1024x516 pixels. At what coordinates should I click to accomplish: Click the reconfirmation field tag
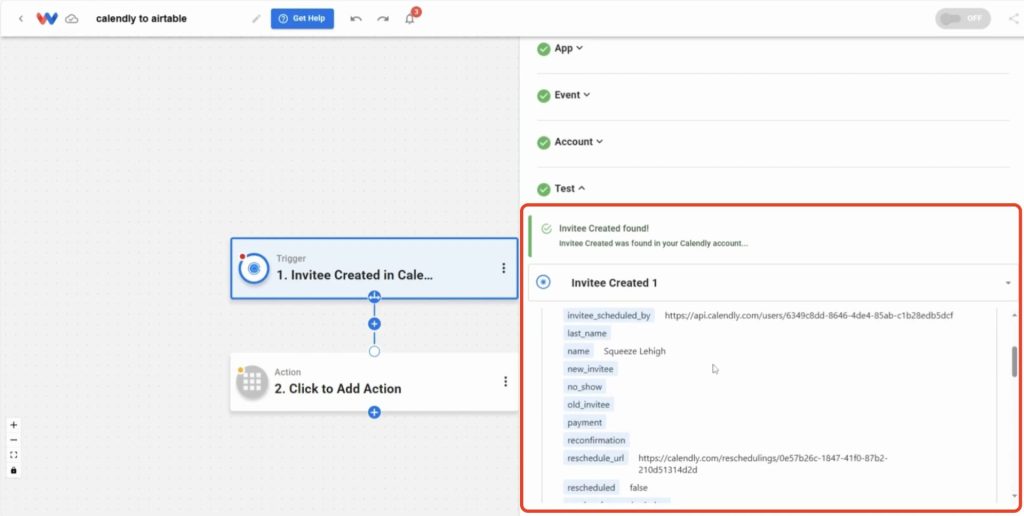point(596,440)
